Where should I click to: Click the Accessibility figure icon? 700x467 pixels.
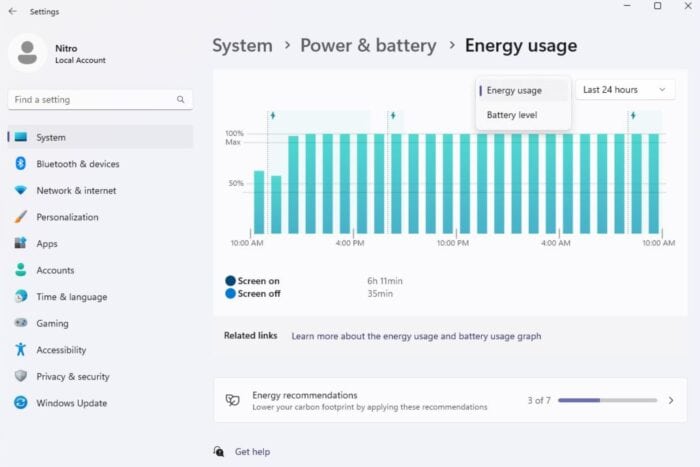[20, 350]
